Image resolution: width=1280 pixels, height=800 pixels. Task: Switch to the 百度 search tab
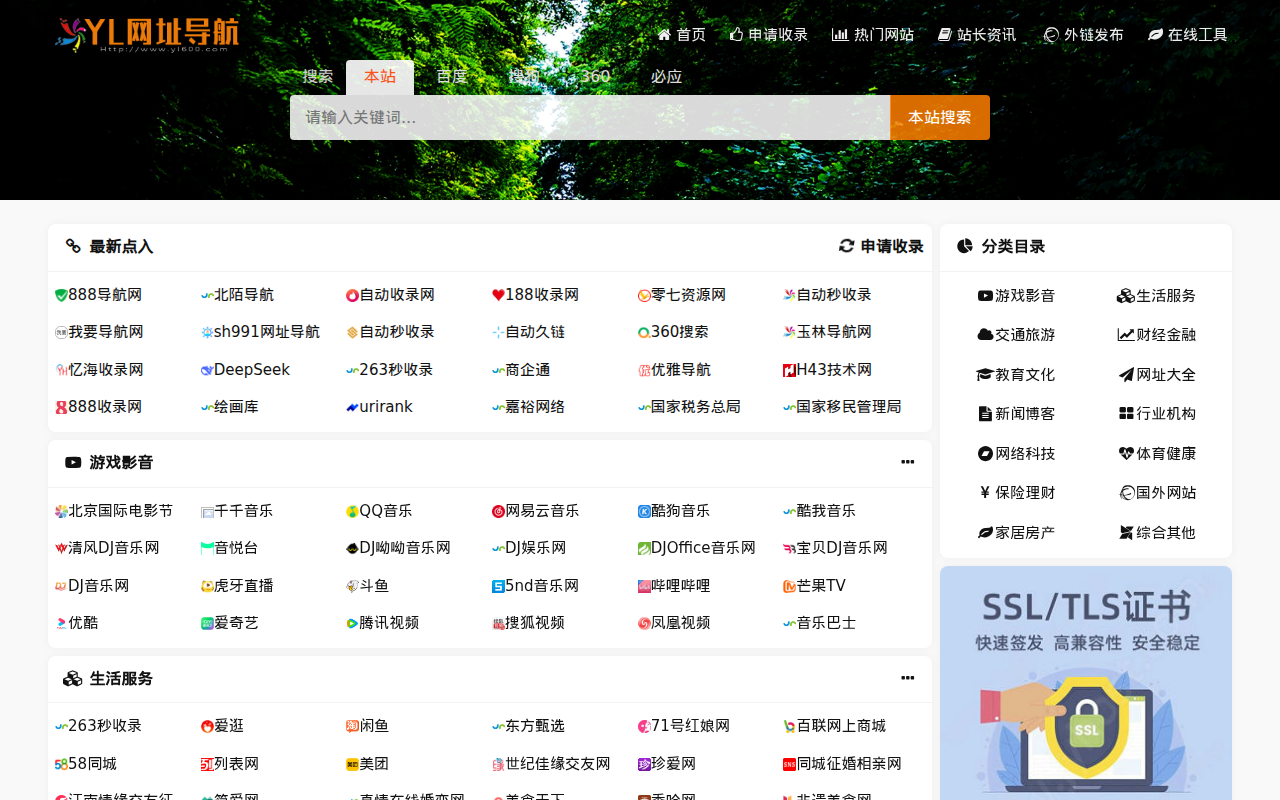coord(451,75)
